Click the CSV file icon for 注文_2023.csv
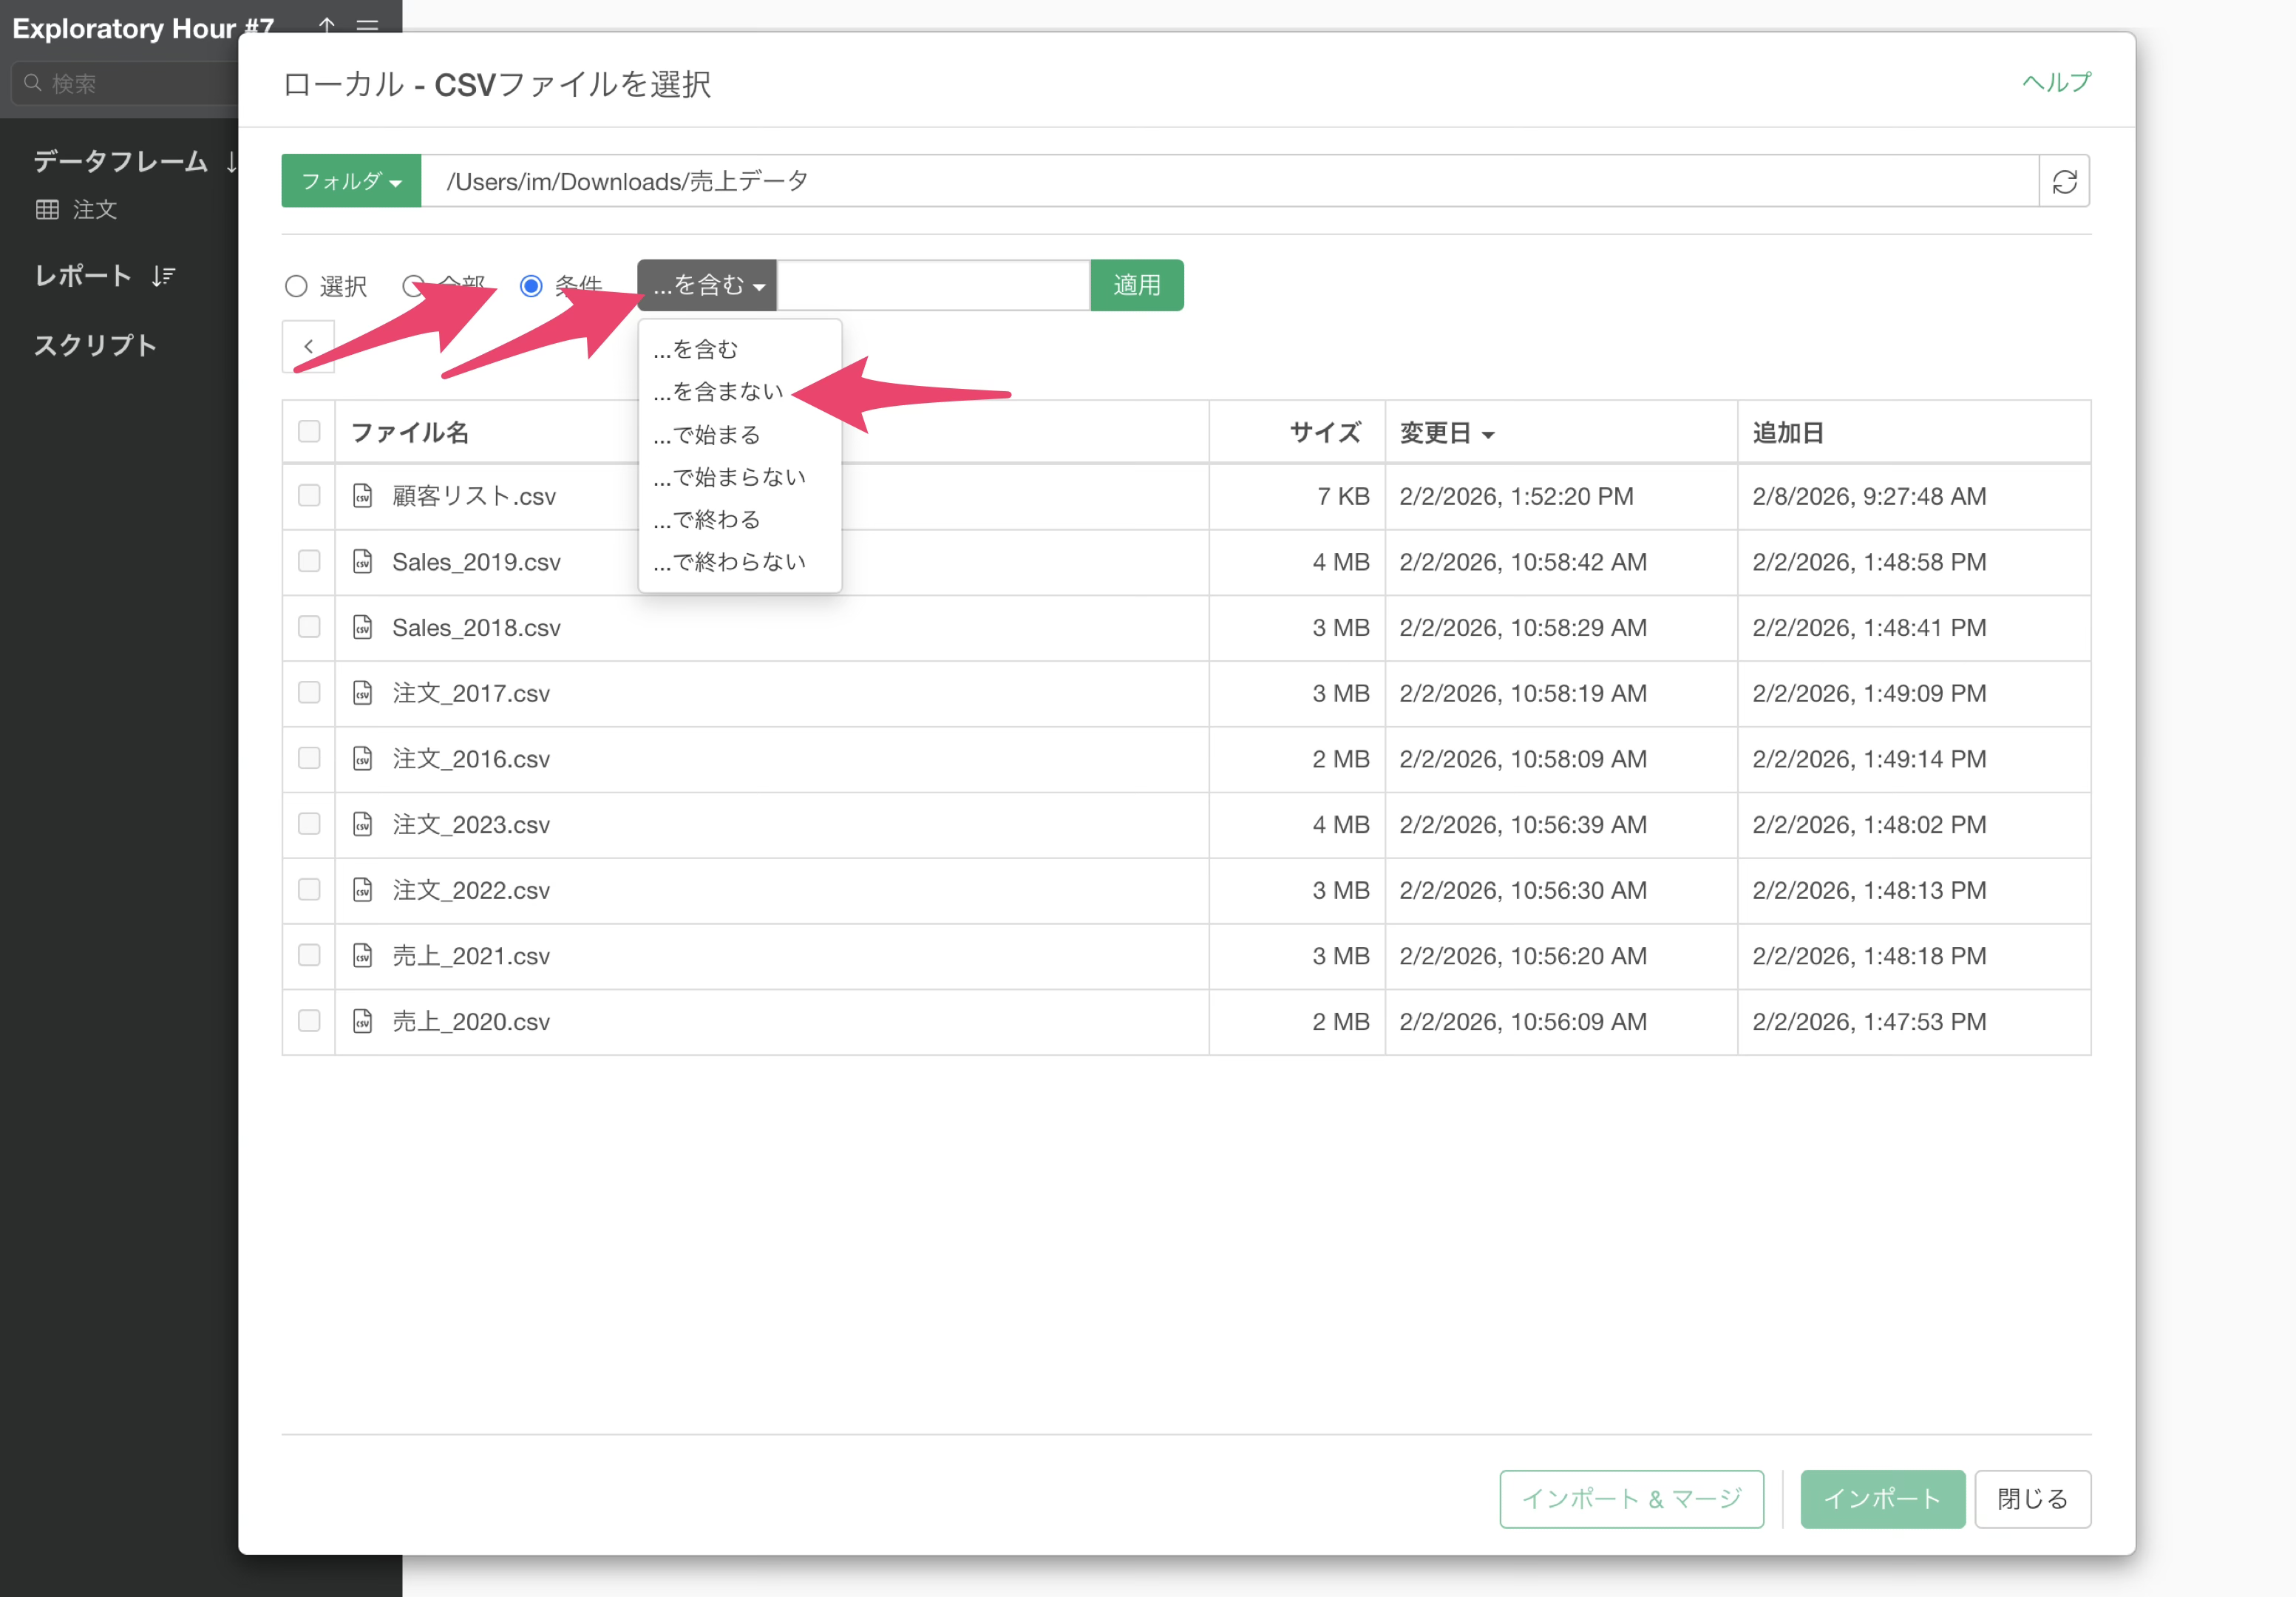This screenshot has width=2296, height=1597. 363,824
